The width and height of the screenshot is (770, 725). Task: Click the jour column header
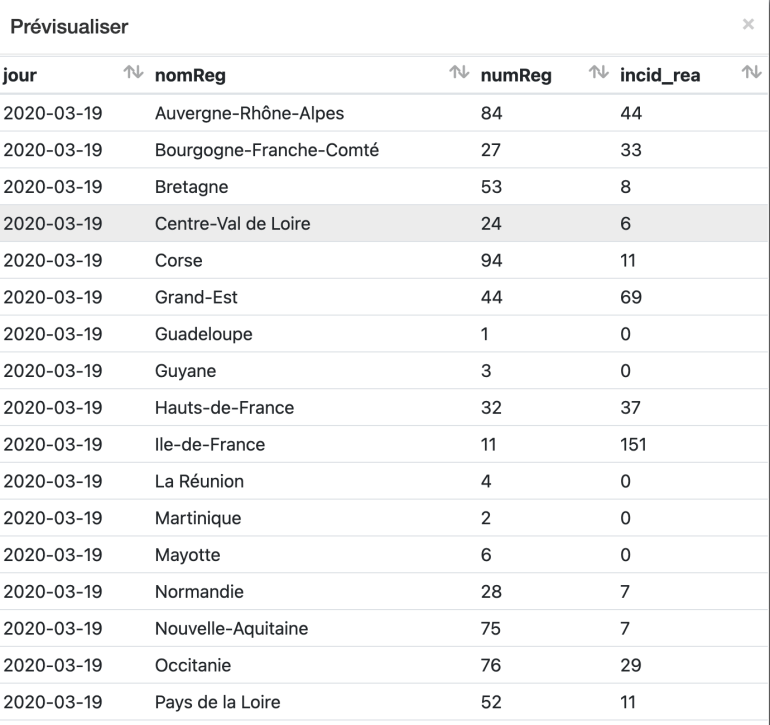coord(20,76)
